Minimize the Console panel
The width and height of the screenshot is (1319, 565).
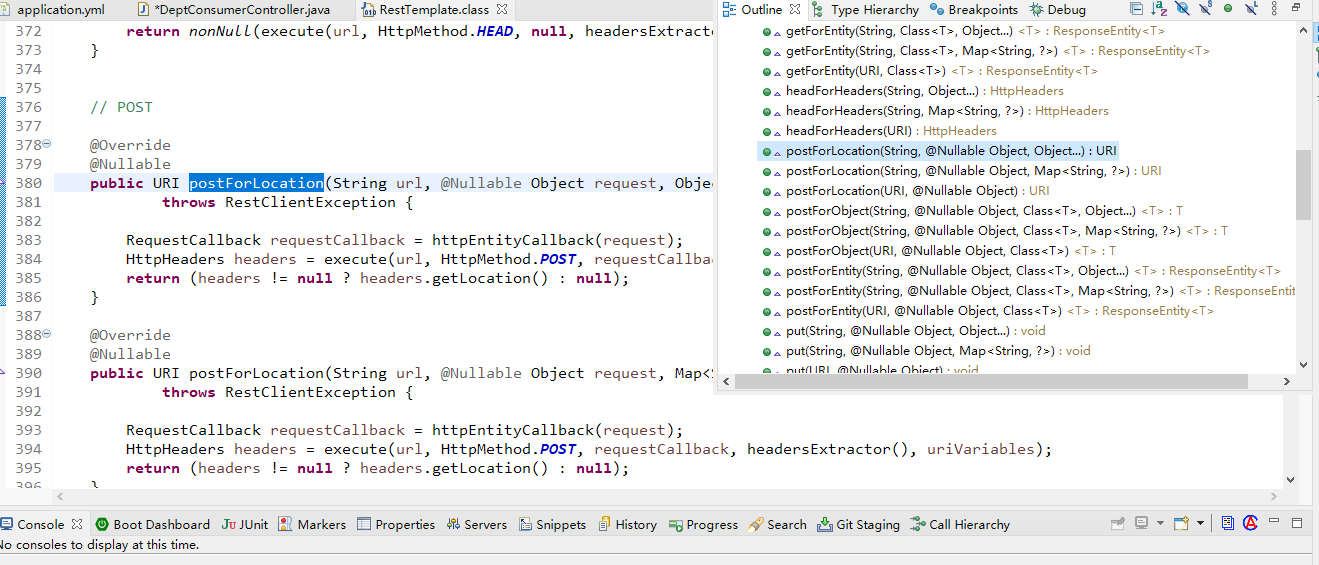[x=1274, y=520]
